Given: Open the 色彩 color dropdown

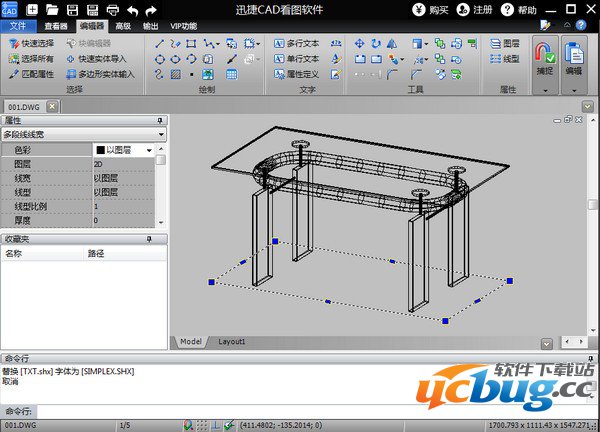Looking at the screenshot, I should pos(149,149).
